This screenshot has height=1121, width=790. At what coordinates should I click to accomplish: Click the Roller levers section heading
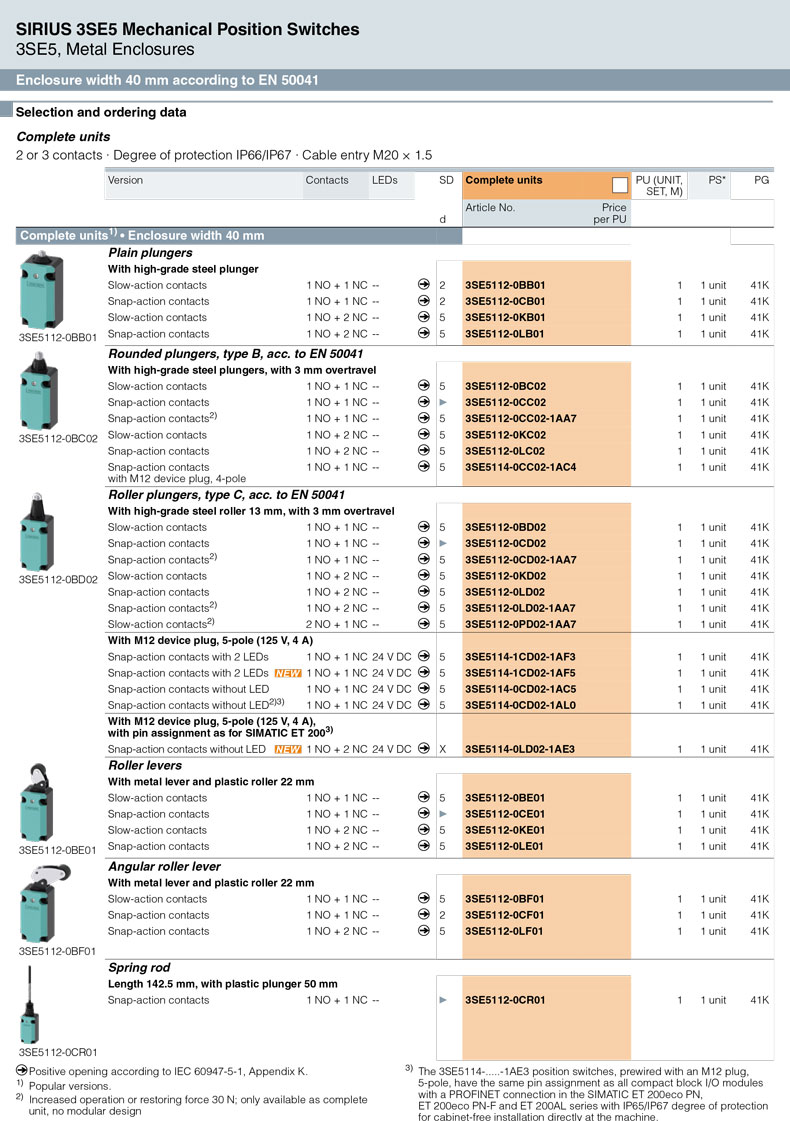145,766
